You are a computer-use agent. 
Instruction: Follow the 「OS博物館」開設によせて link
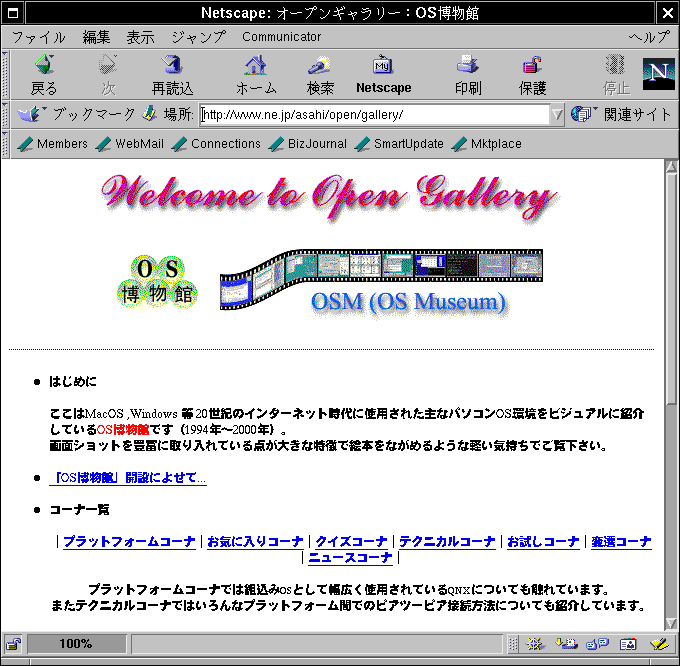click(128, 478)
